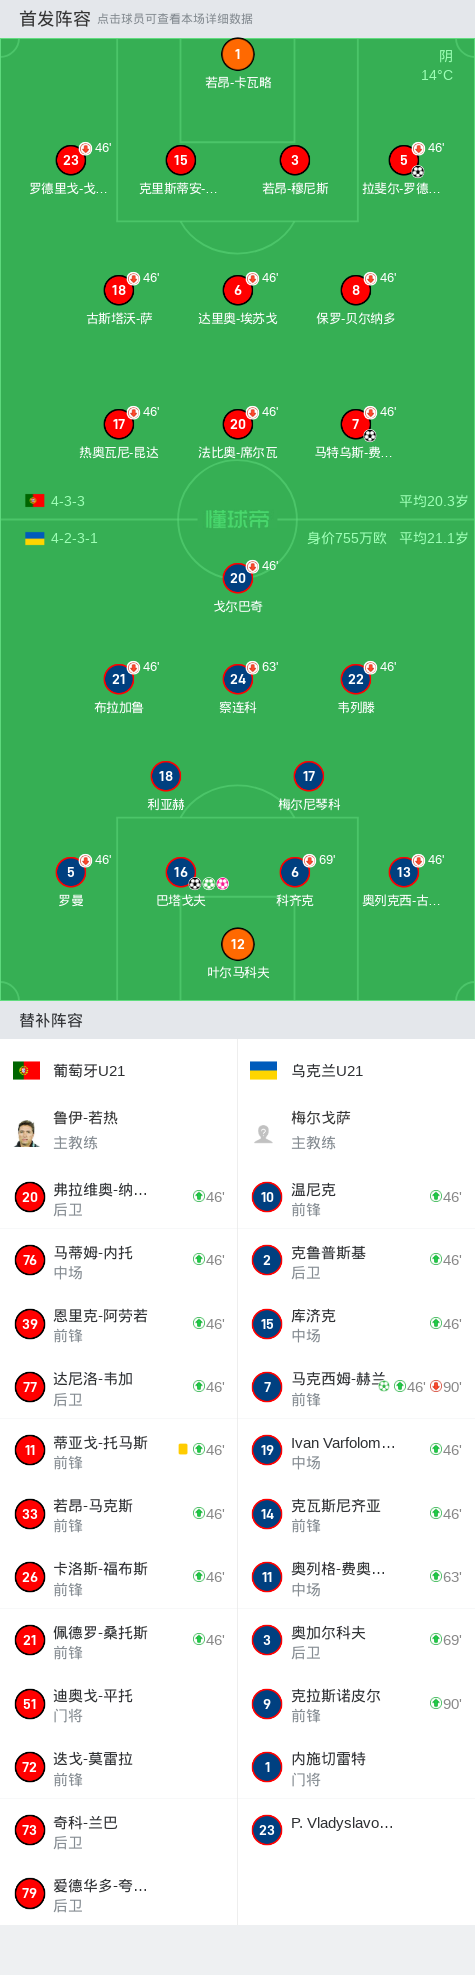View coach 鲁伊-若热 photo
The image size is (475, 1975).
(27, 1133)
